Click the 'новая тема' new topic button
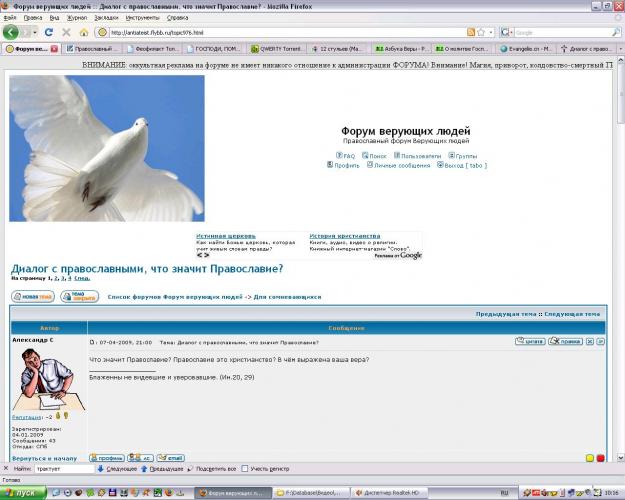625x500 pixels. (x=32, y=297)
